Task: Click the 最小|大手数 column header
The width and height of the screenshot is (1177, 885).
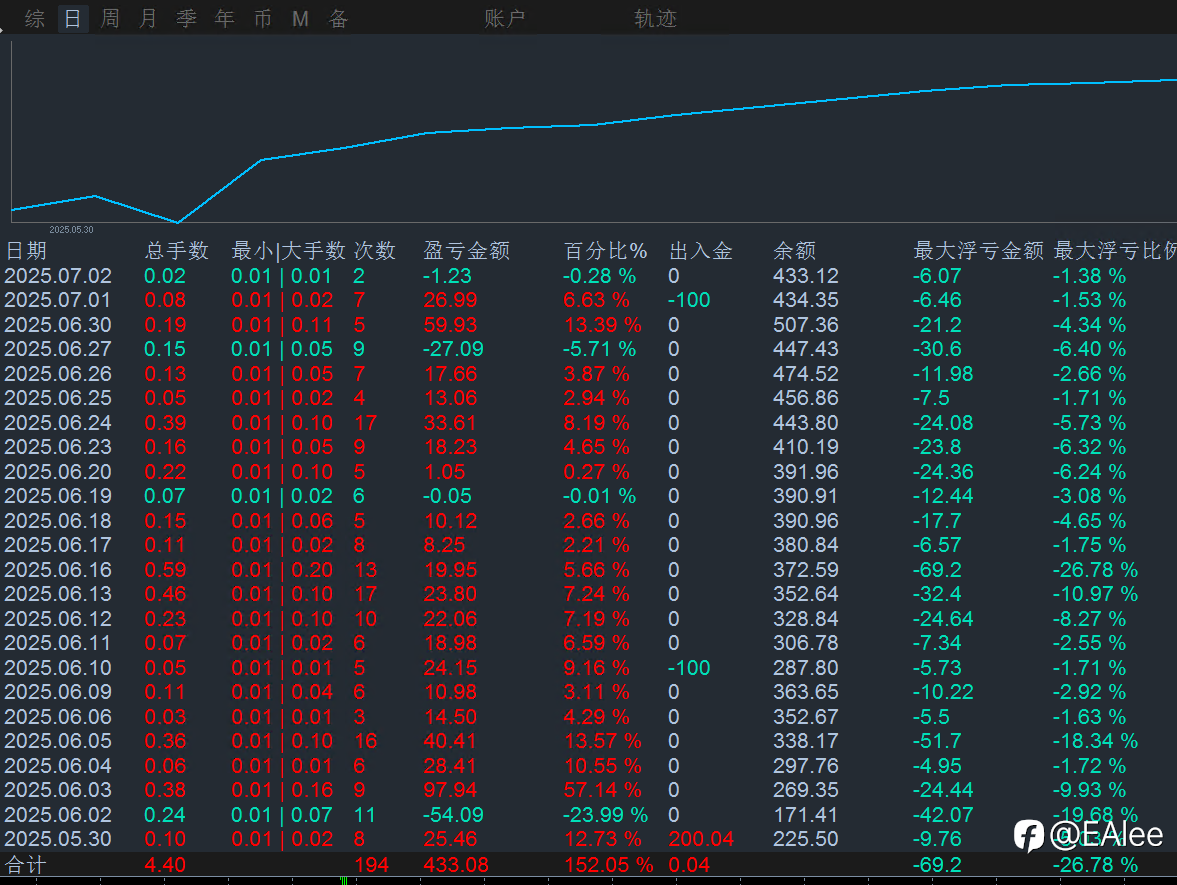Action: click(288, 250)
